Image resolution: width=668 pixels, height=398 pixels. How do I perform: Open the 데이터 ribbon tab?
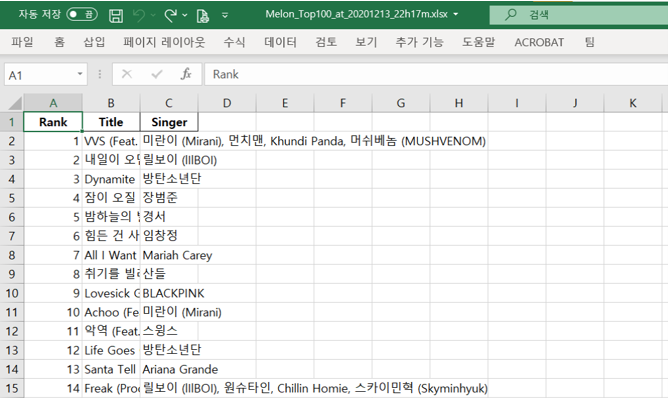[280, 42]
